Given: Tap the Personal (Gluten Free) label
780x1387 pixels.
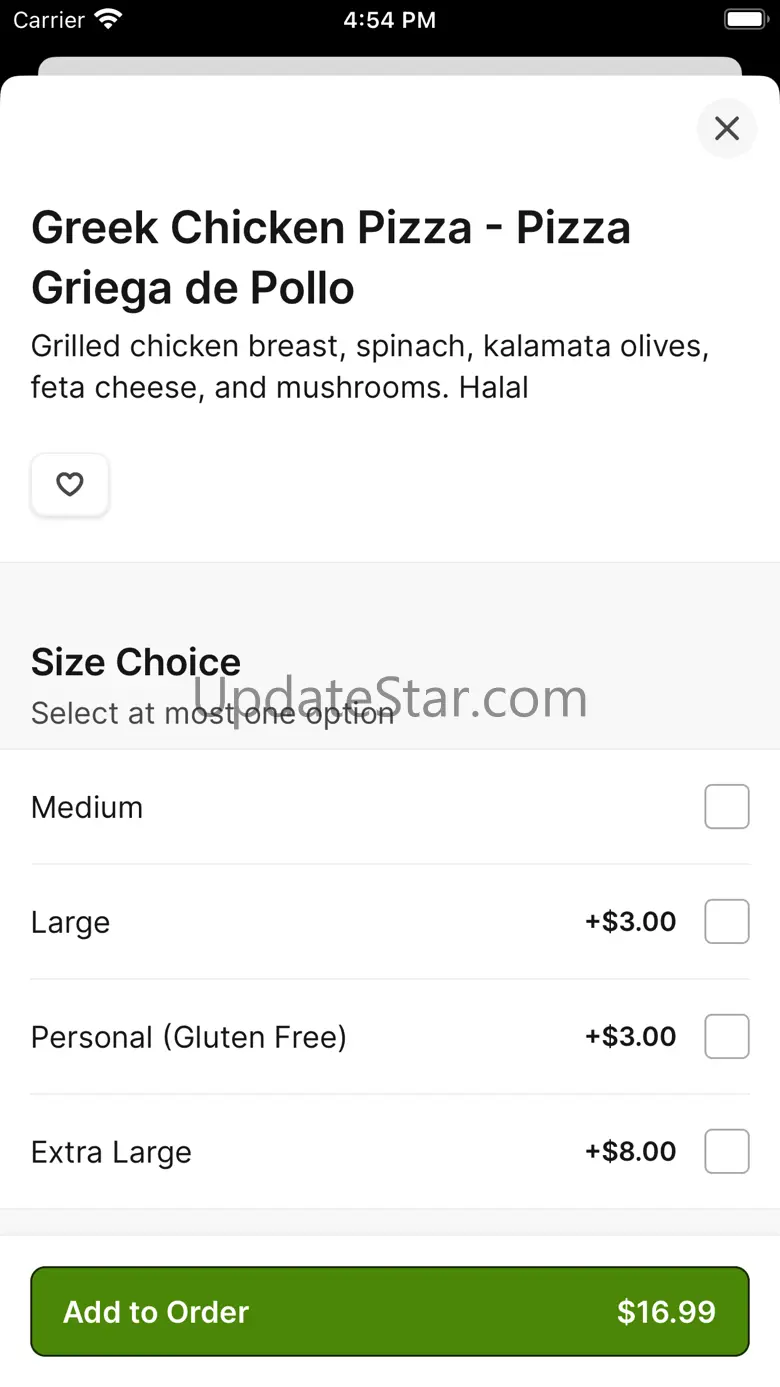Looking at the screenshot, I should click(189, 1037).
